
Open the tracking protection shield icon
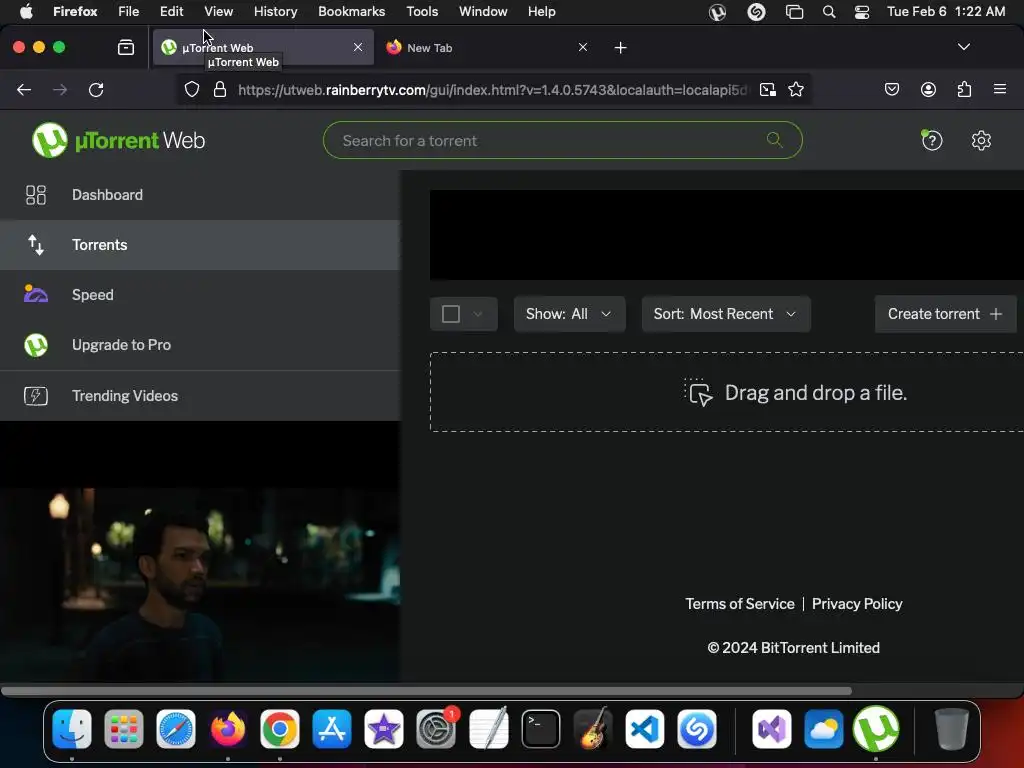click(191, 89)
